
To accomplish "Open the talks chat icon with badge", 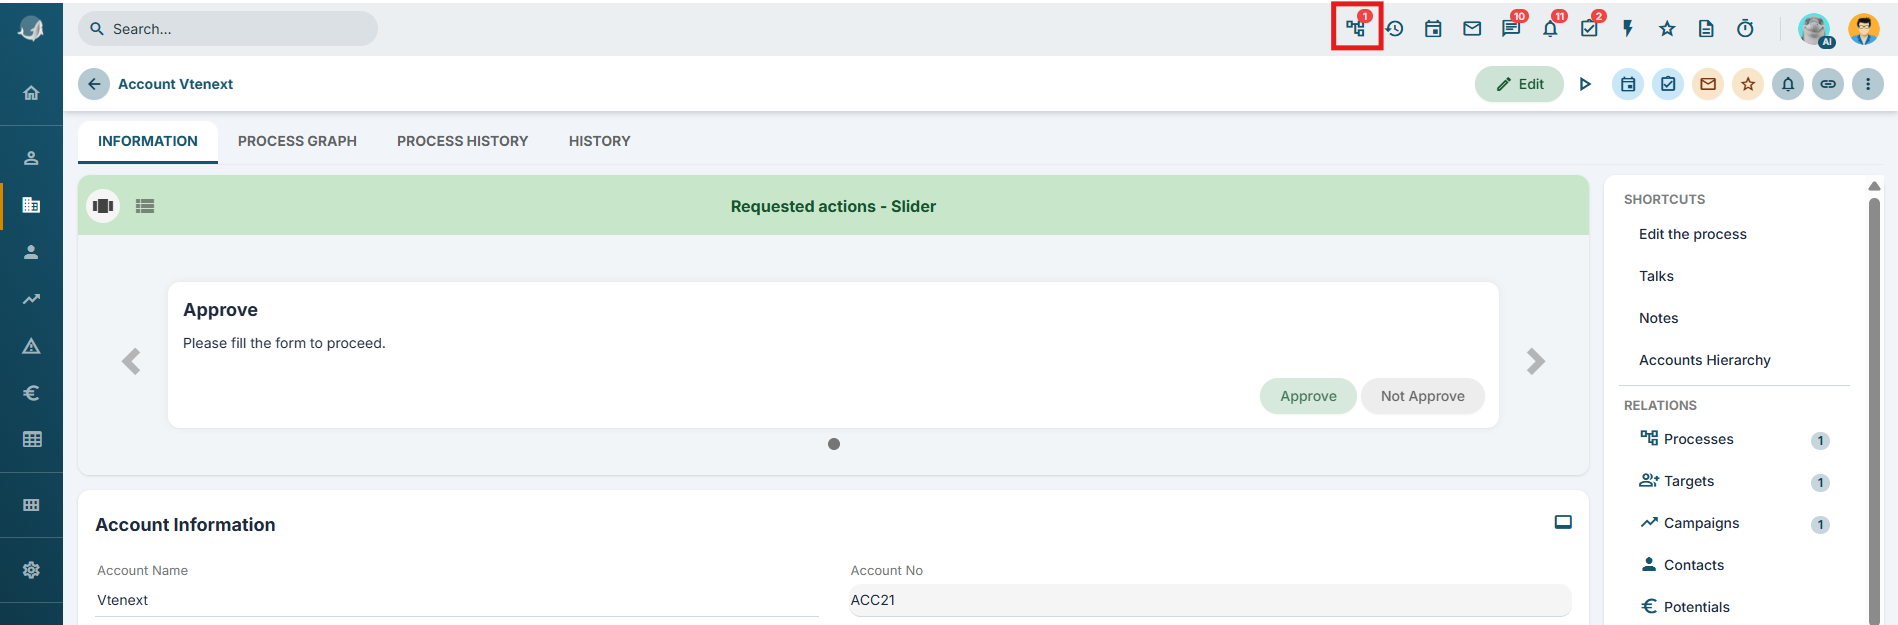I will pos(1511,28).
